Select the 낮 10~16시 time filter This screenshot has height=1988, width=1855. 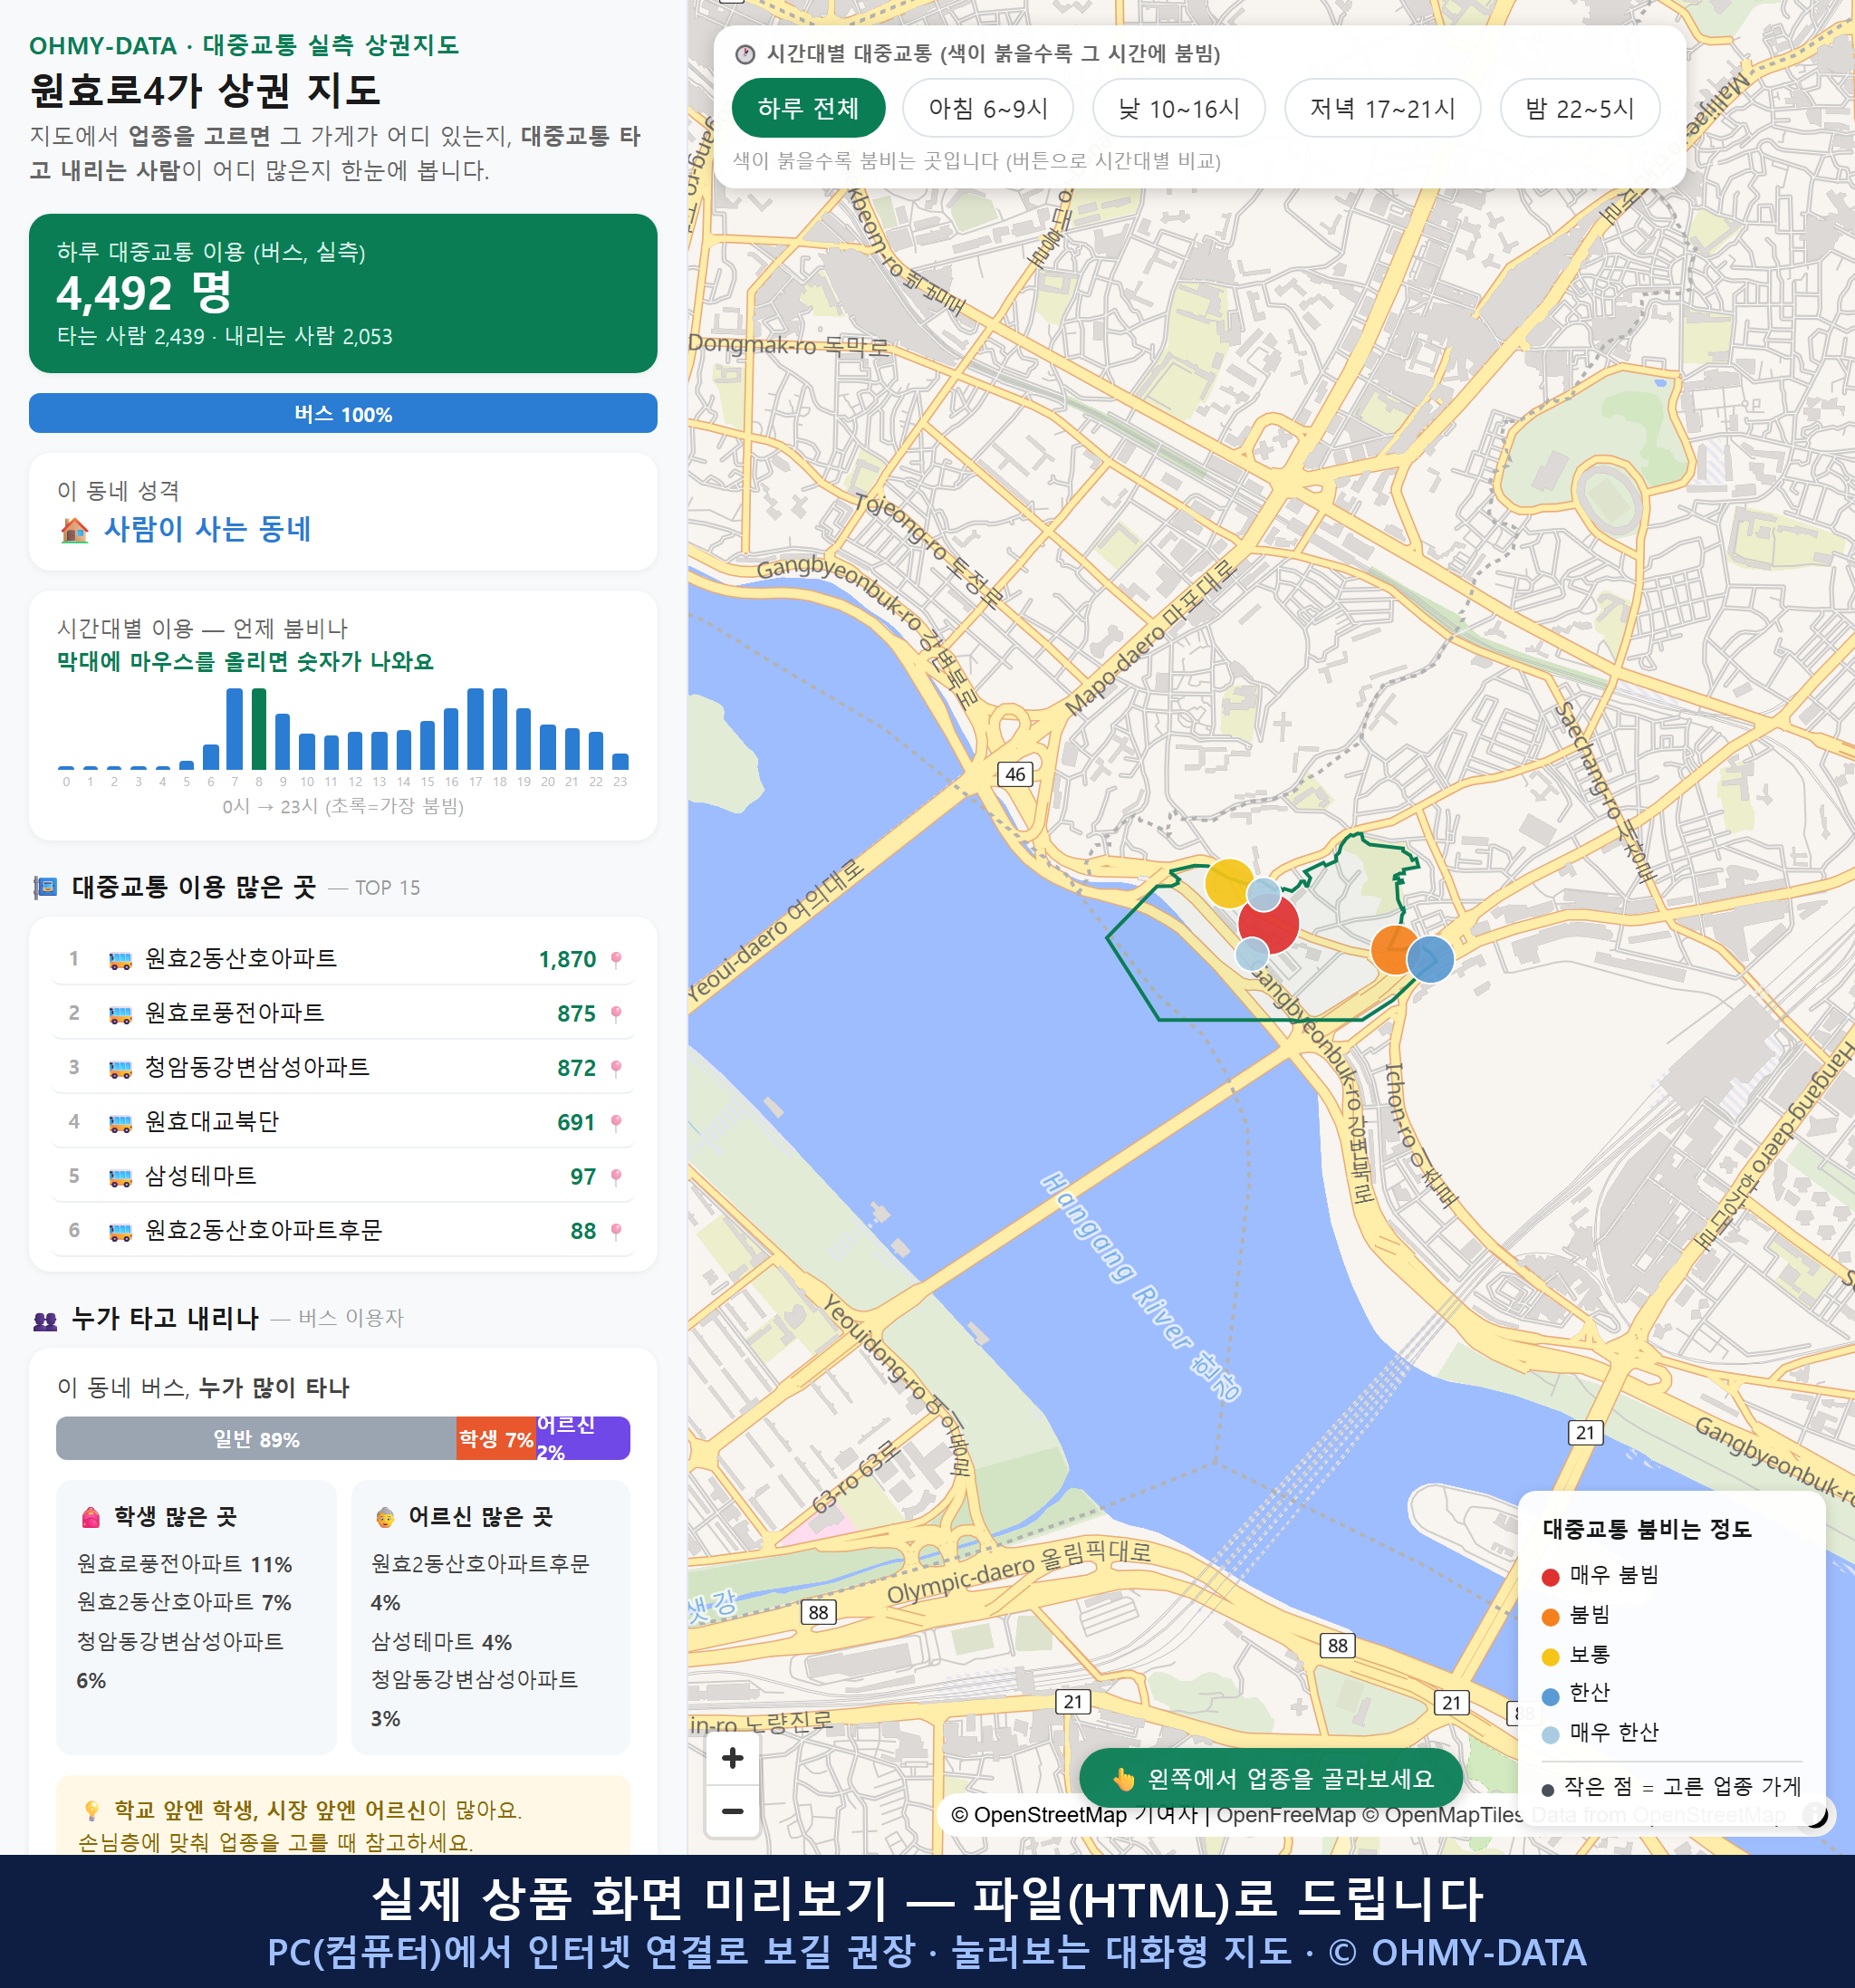tap(1179, 108)
